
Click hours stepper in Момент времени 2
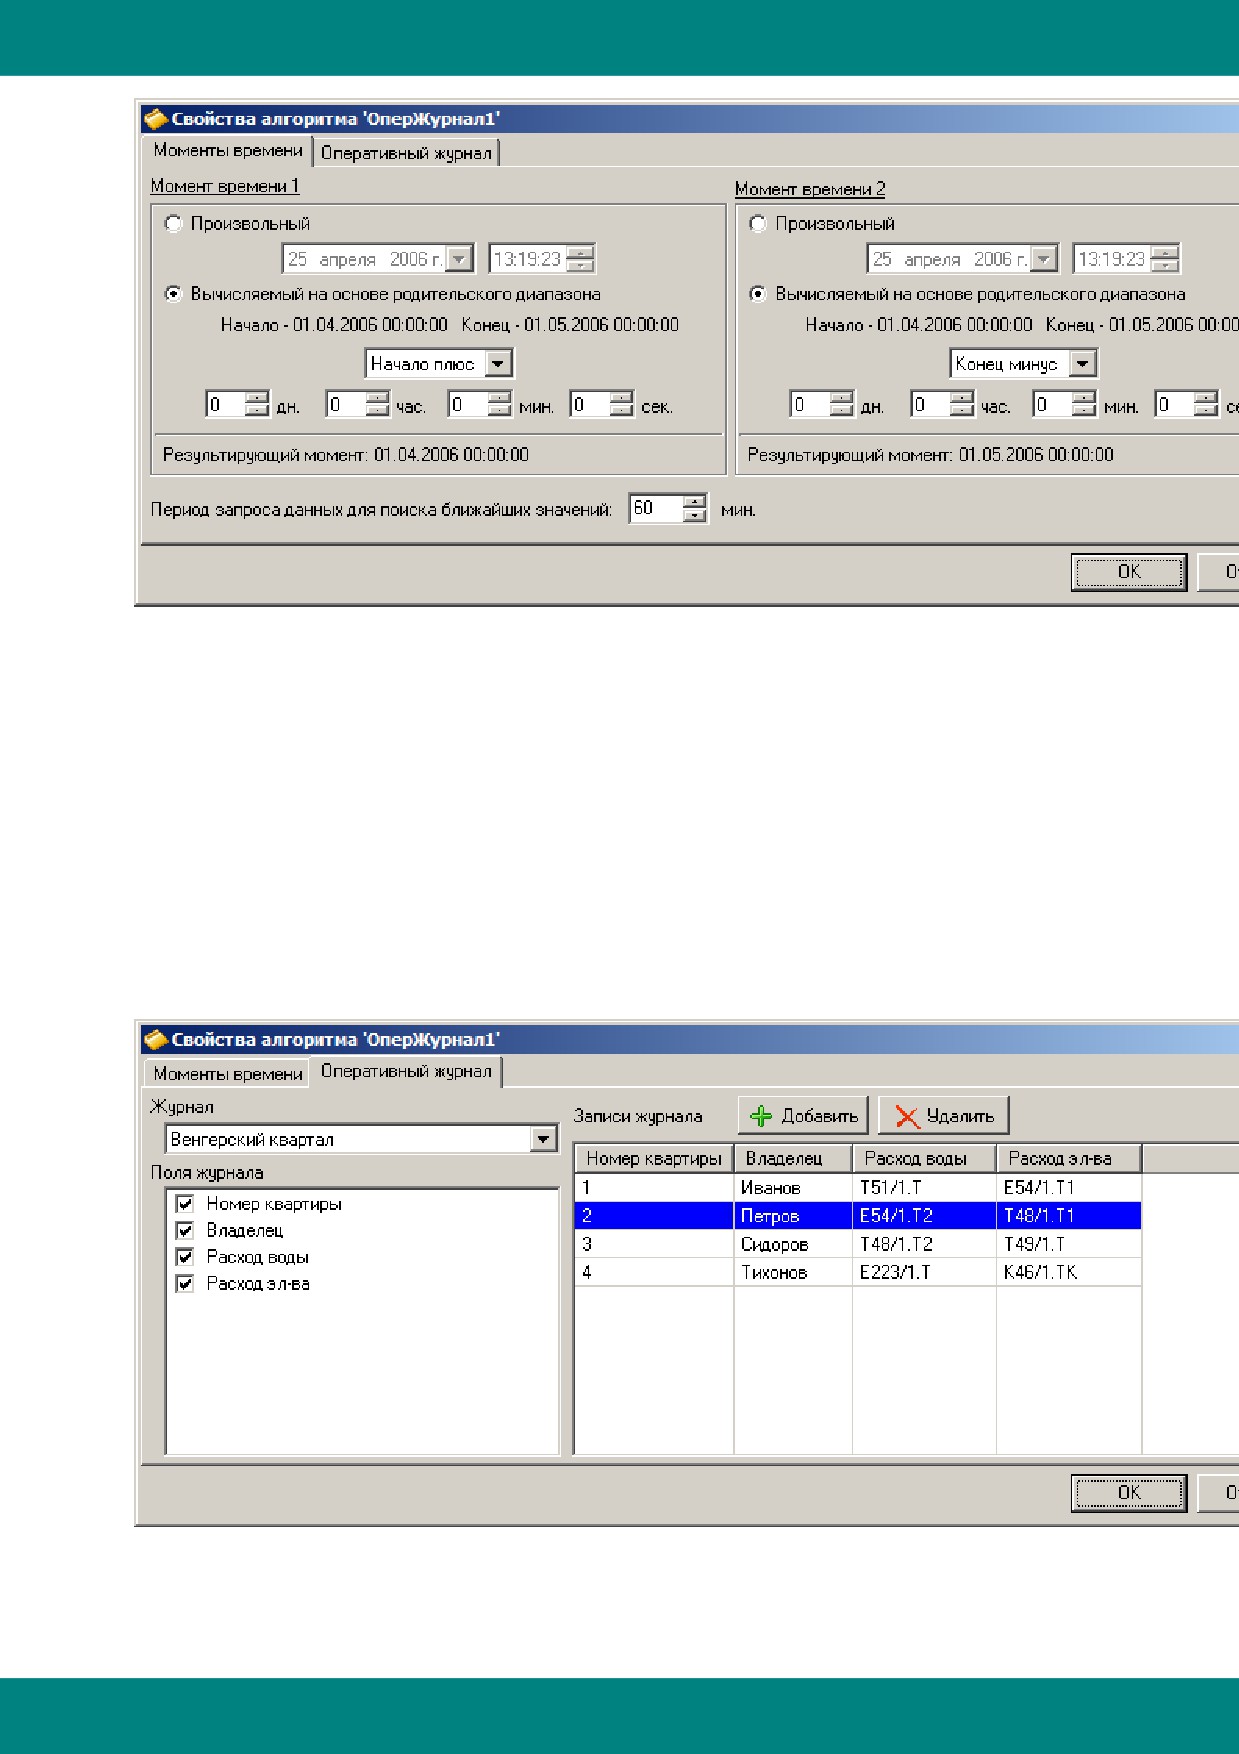click(961, 404)
